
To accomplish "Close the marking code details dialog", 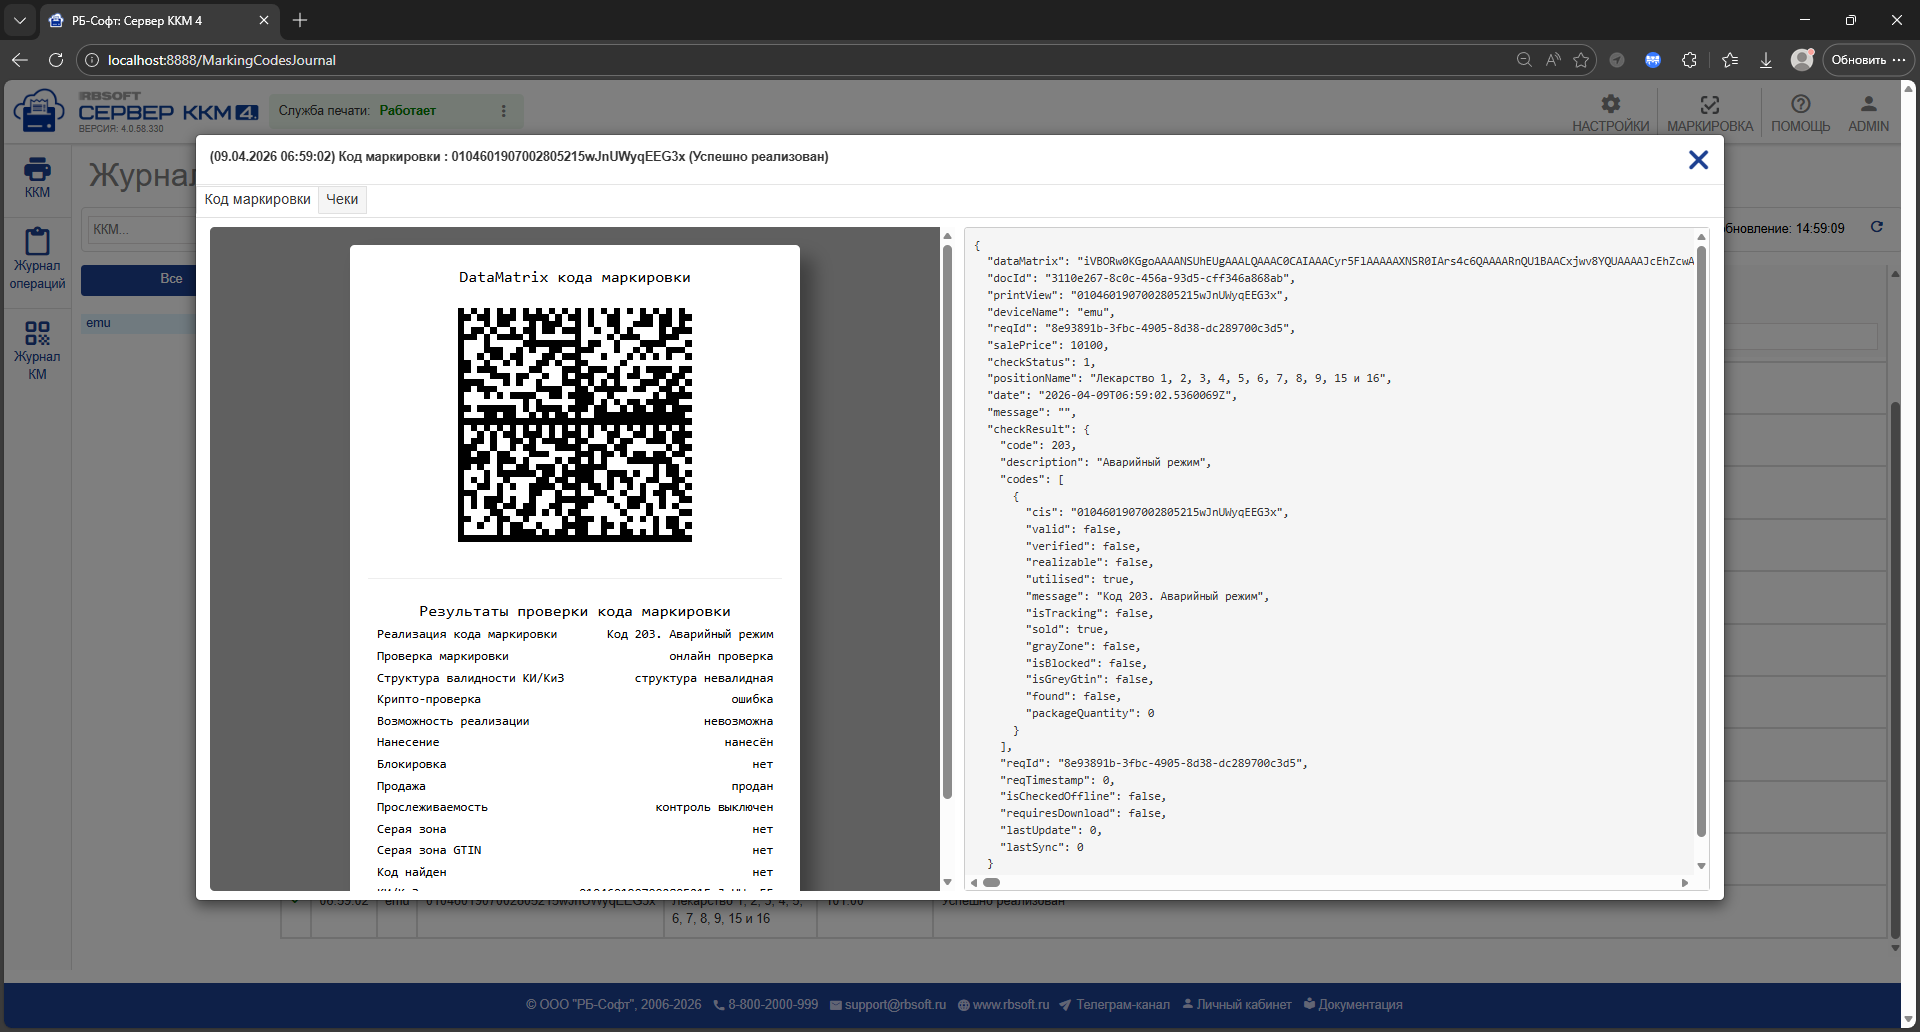I will [x=1698, y=160].
